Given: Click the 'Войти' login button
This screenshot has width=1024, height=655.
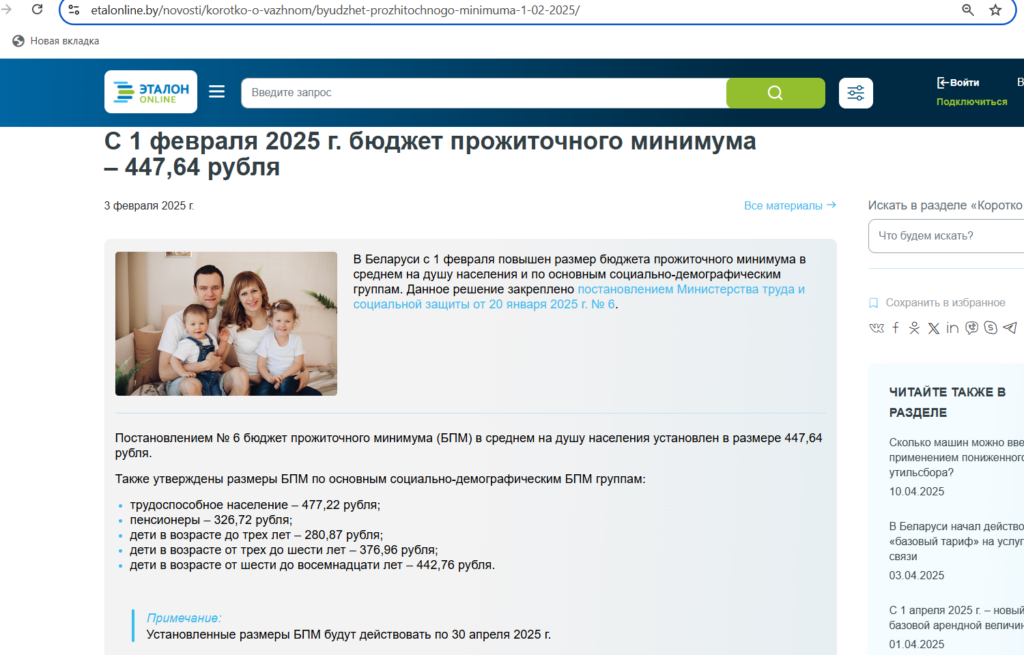Looking at the screenshot, I should tap(958, 83).
